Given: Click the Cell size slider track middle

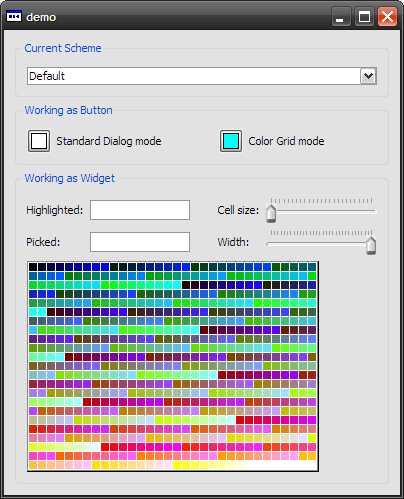Looking at the screenshot, I should pos(321,211).
